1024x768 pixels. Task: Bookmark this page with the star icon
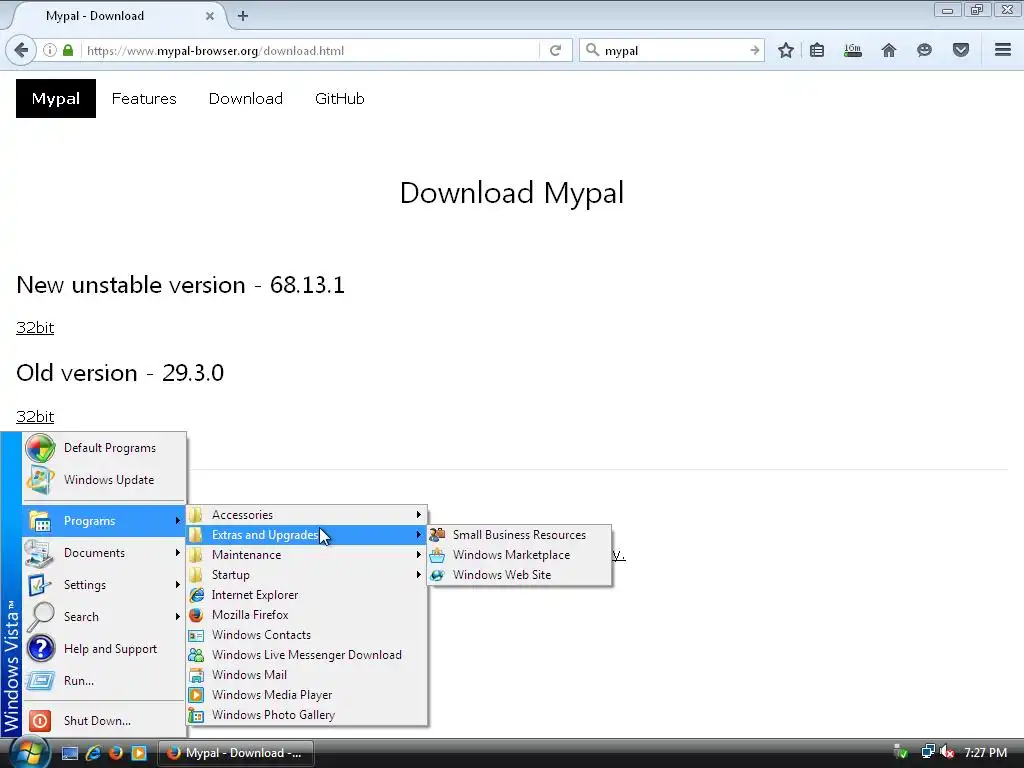786,50
